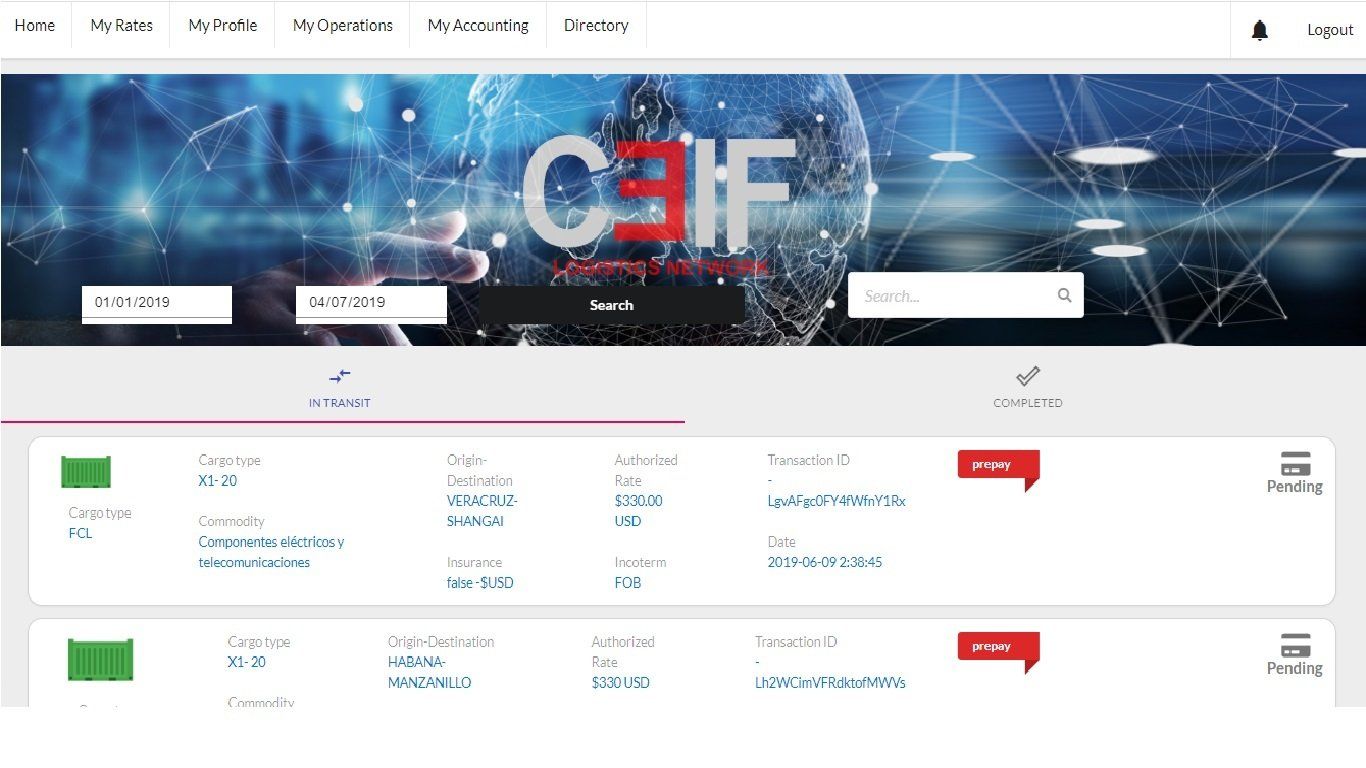Click the FOB incoterm value
The width and height of the screenshot is (1366, 768).
click(x=628, y=583)
